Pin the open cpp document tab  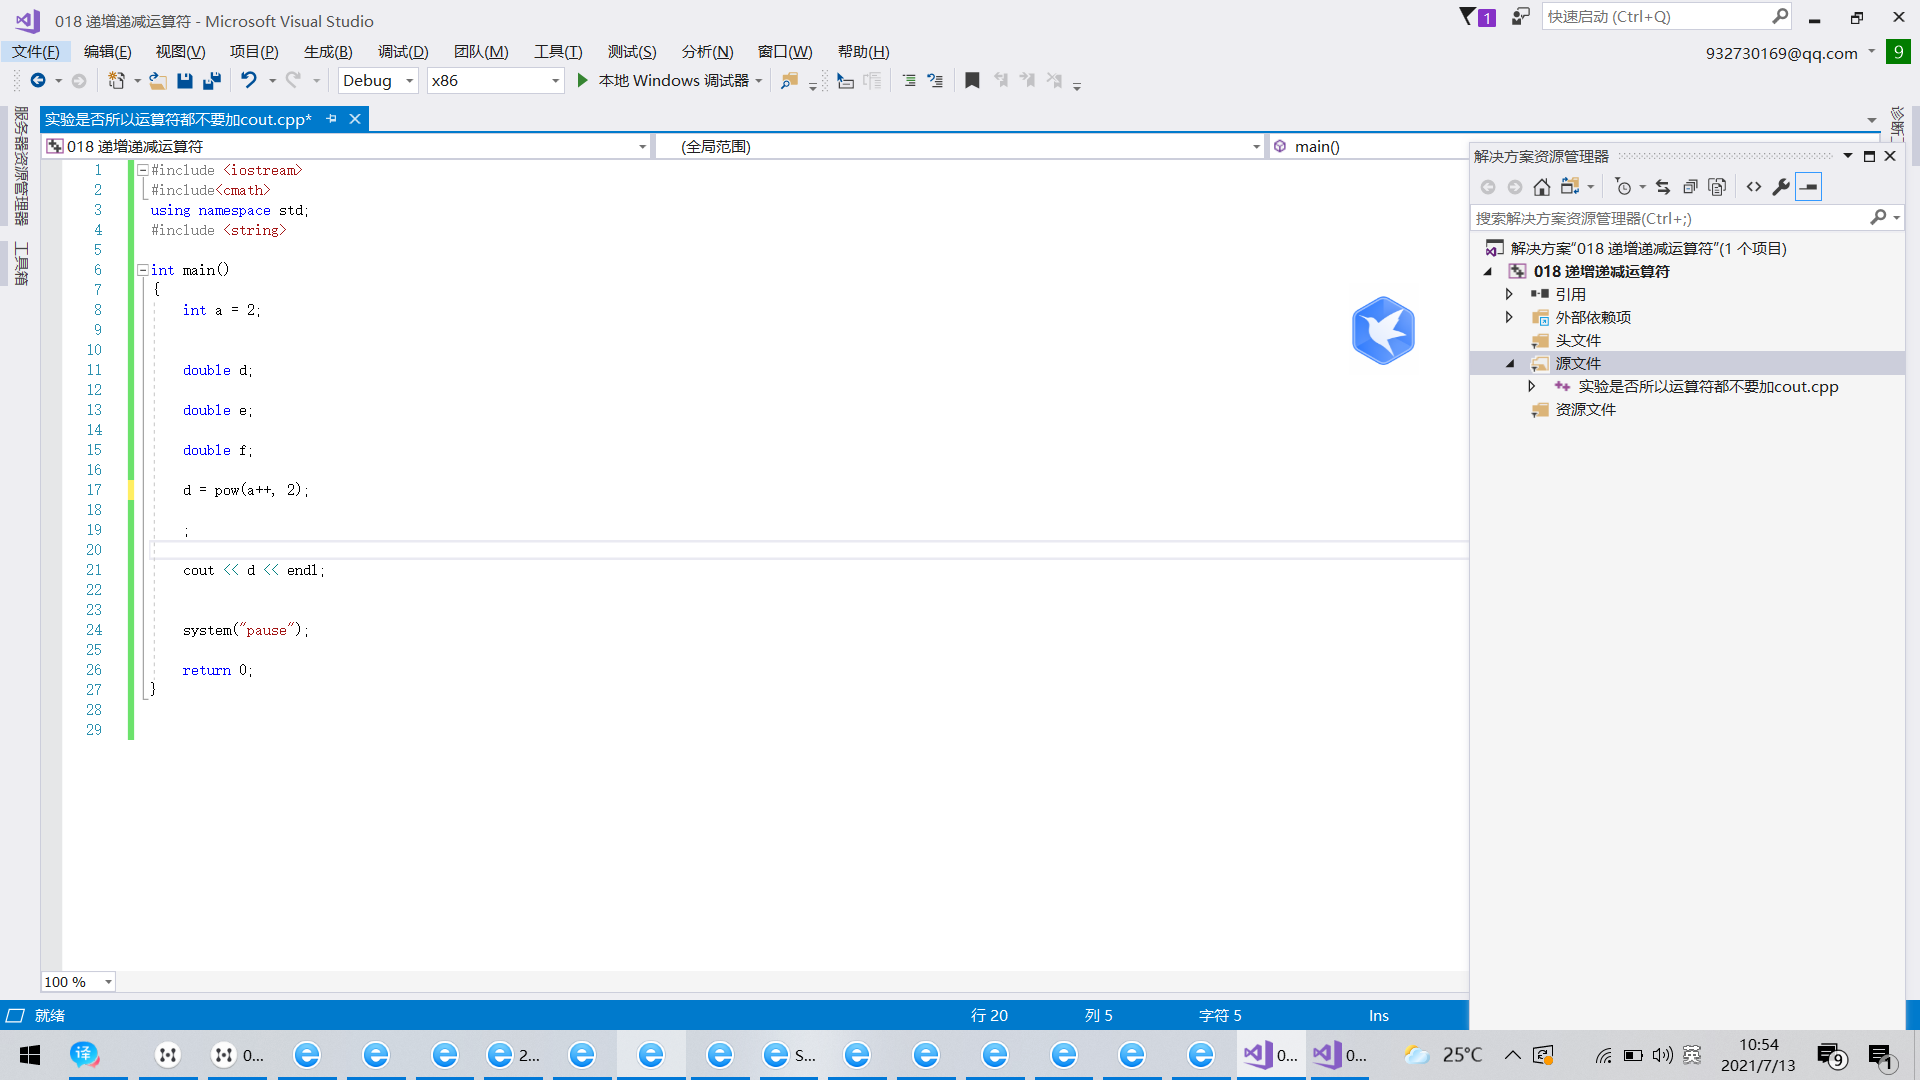pos(331,119)
